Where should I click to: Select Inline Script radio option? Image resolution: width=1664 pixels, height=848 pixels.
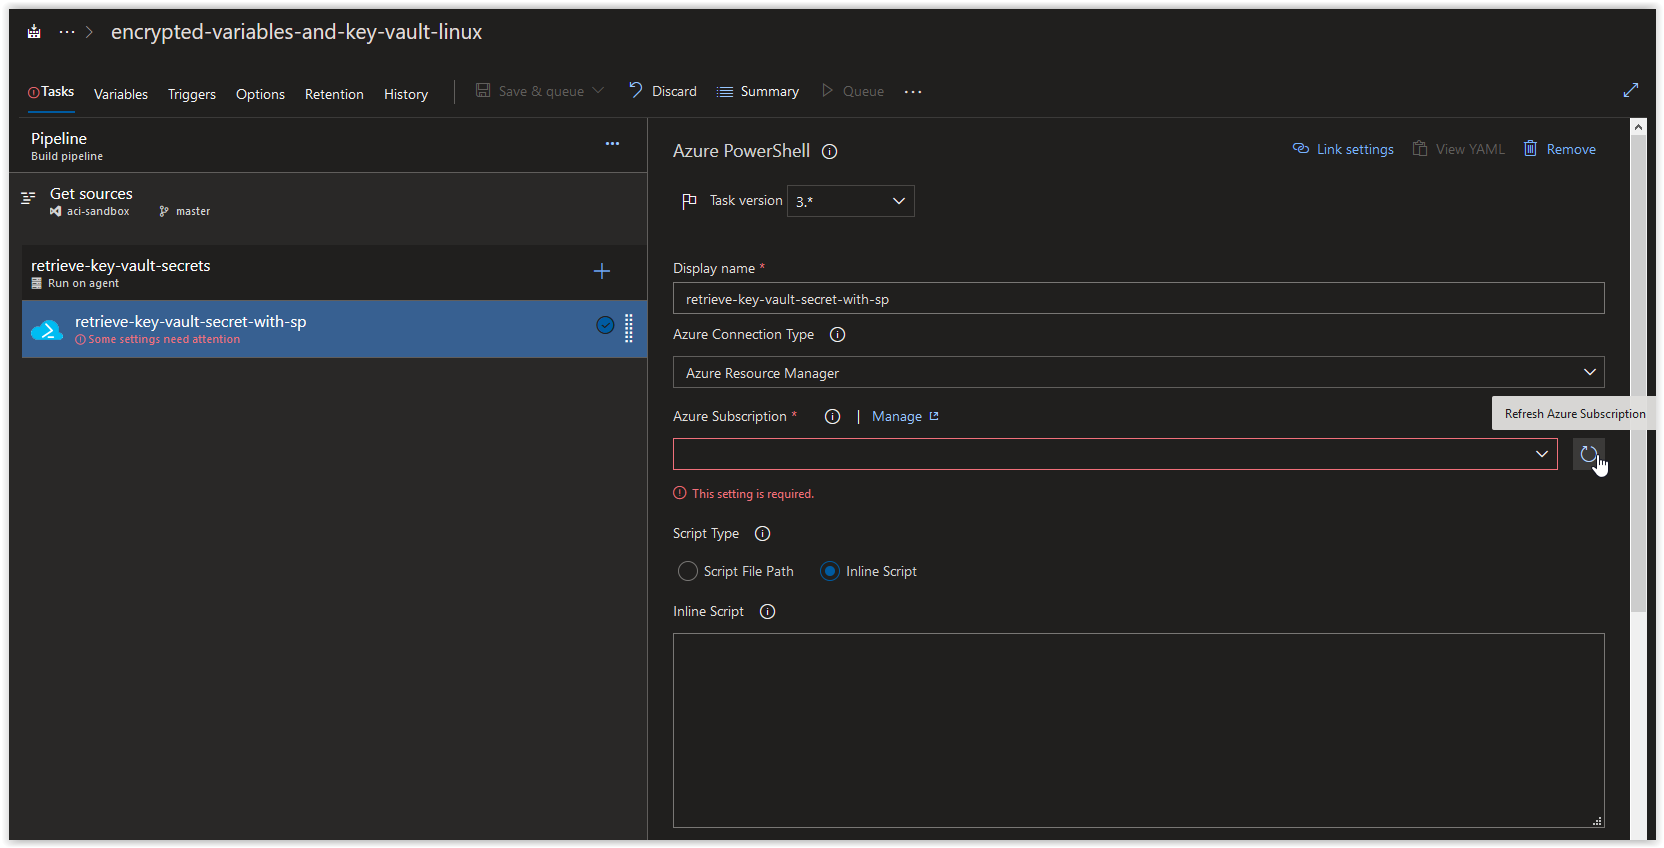[x=829, y=571]
